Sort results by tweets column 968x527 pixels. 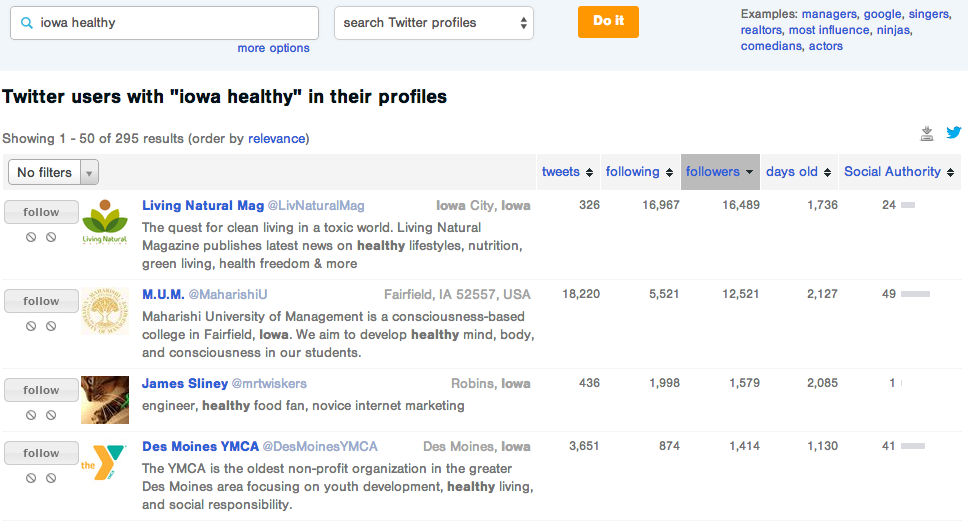coord(567,172)
